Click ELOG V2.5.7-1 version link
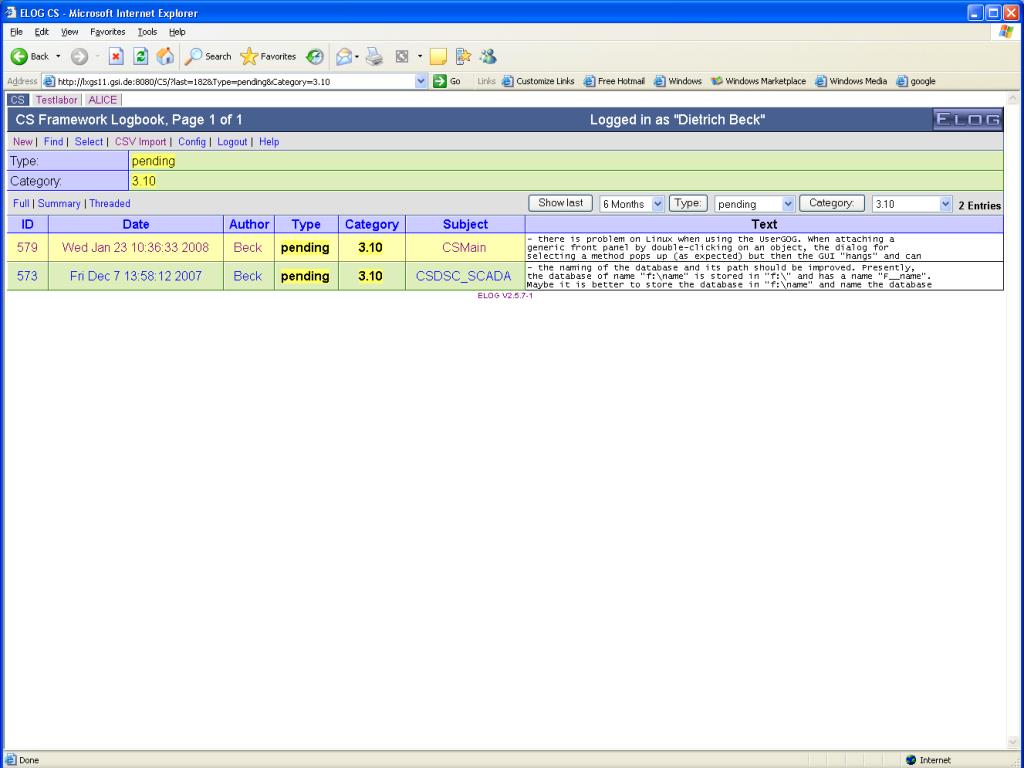Image resolution: width=1024 pixels, height=768 pixels. click(x=505, y=296)
